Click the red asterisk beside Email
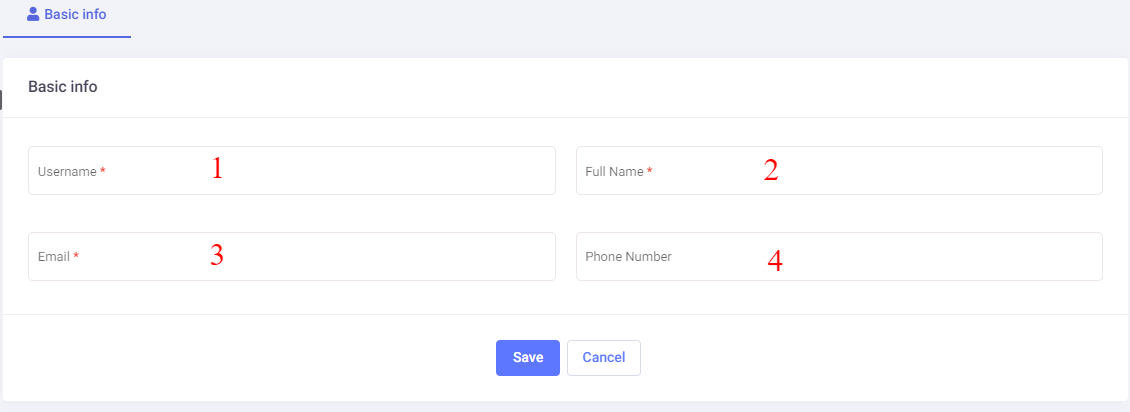 click(x=76, y=256)
